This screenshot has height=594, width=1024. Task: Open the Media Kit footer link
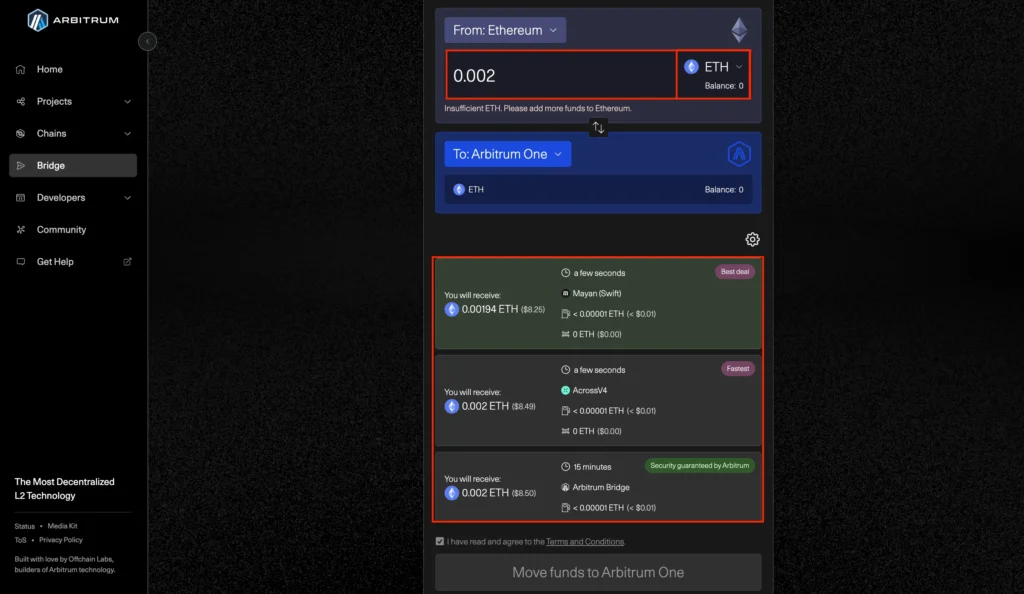tap(62, 526)
